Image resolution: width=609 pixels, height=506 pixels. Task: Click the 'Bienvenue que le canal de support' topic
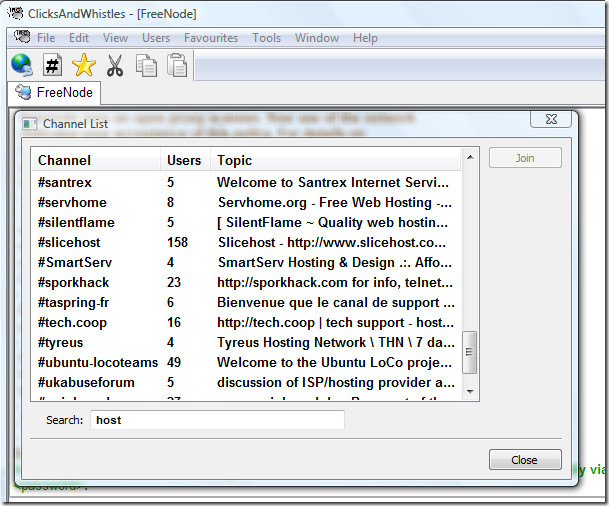point(328,303)
